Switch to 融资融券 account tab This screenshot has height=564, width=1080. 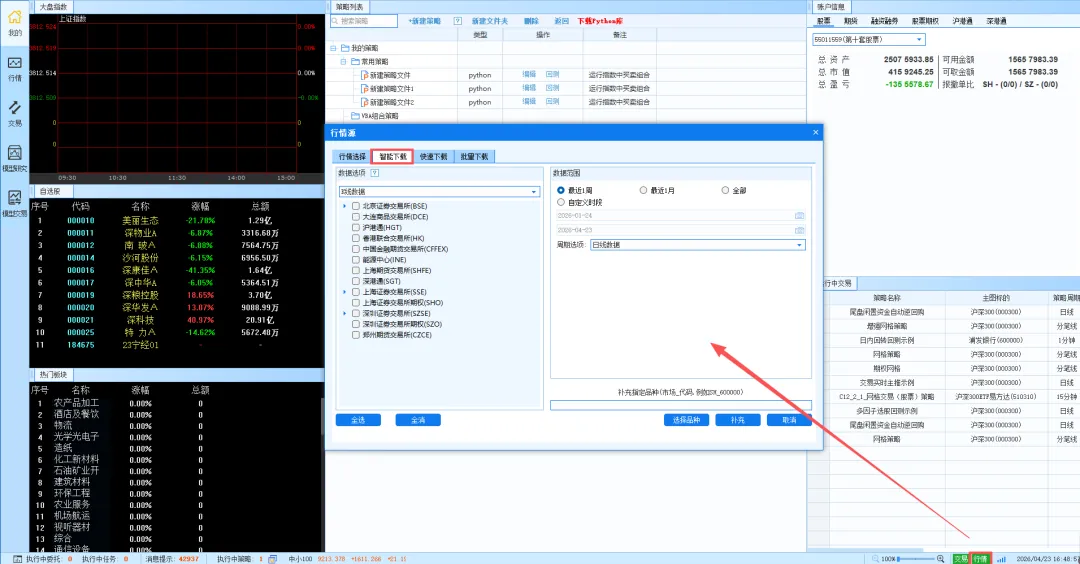pyautogui.click(x=884, y=21)
